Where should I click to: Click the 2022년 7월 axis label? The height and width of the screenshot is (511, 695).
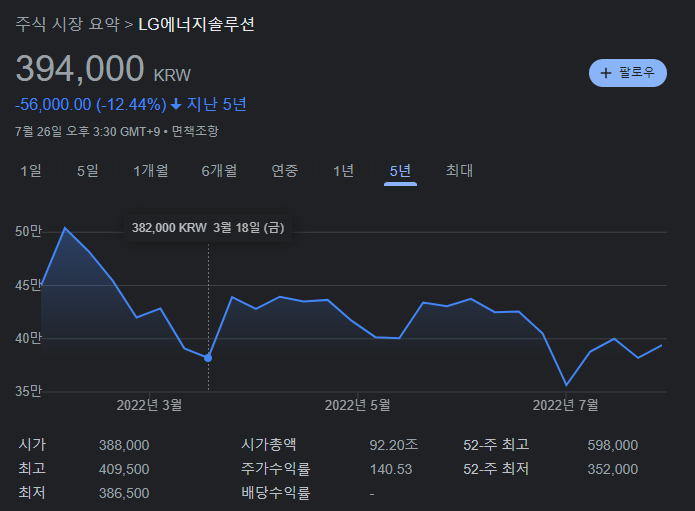point(565,405)
